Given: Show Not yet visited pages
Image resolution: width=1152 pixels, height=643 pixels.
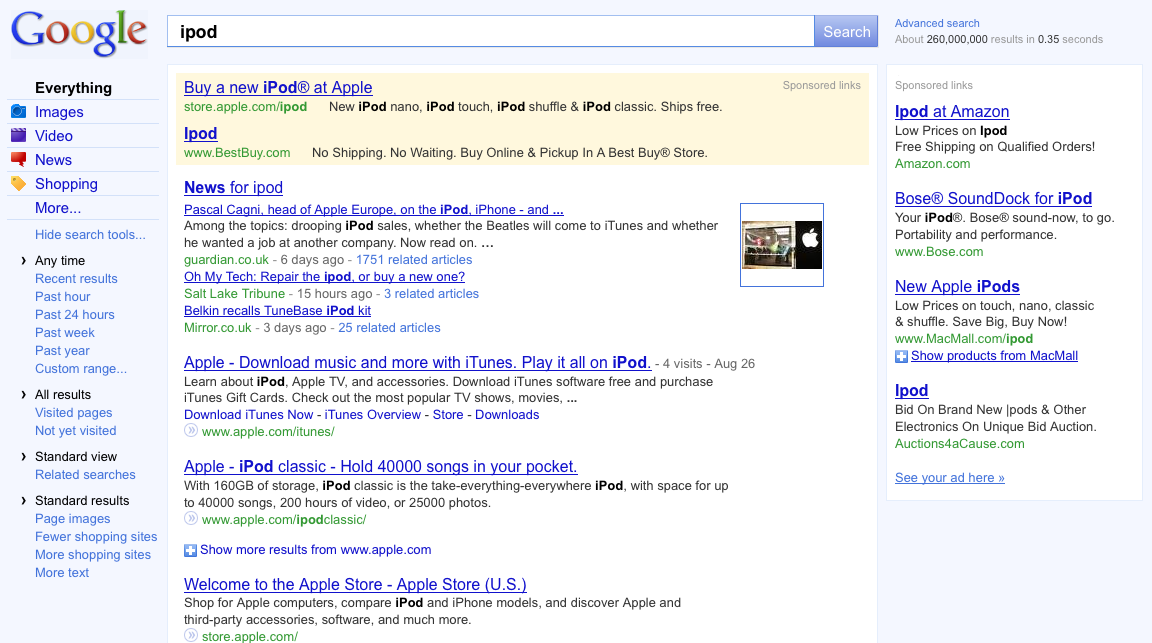Looking at the screenshot, I should (x=76, y=431).
